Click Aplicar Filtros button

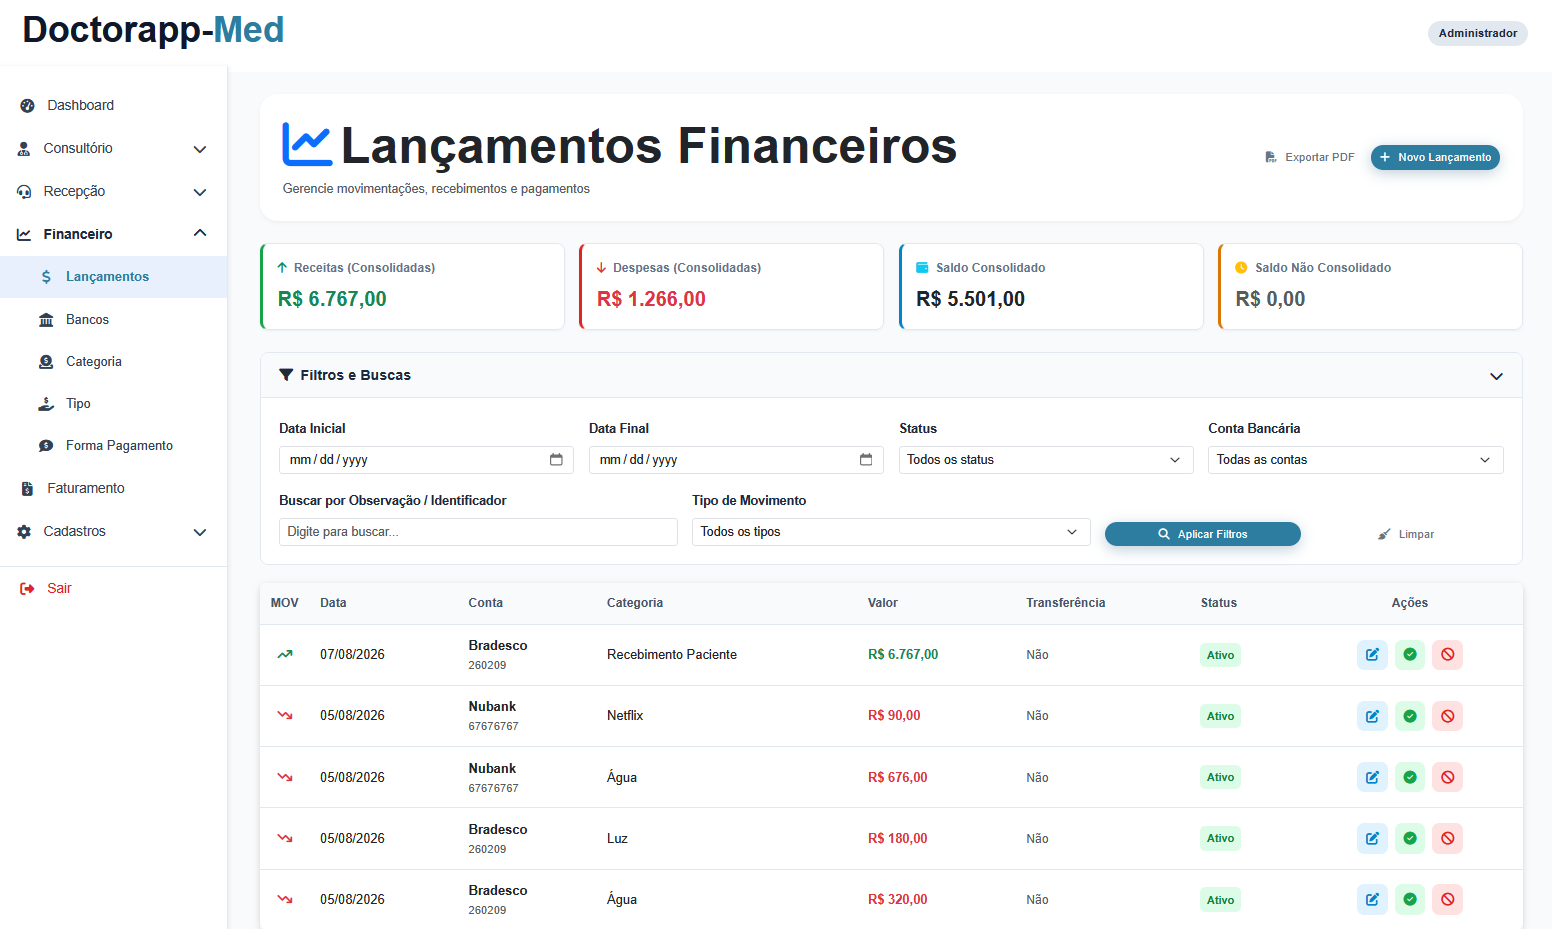point(1203,534)
